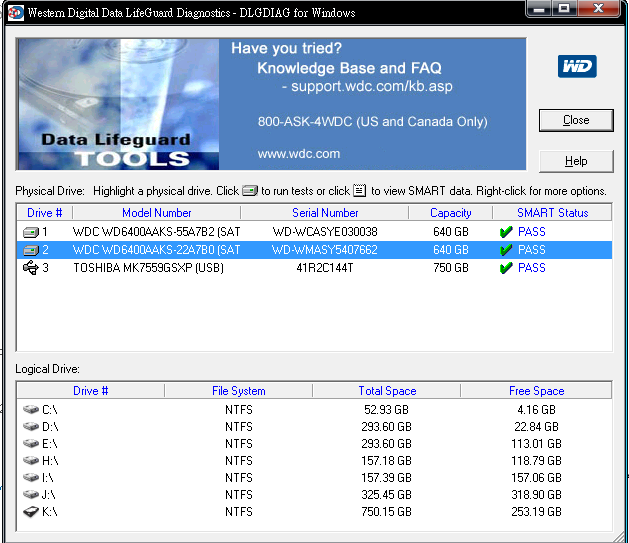
Task: Click free space 22.84 GB
Action: [x=536, y=426]
